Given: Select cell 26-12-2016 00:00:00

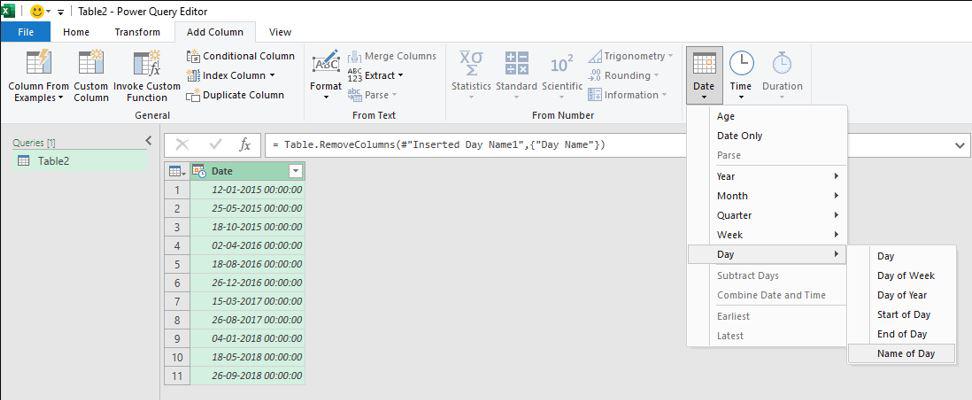Looking at the screenshot, I should point(248,283).
